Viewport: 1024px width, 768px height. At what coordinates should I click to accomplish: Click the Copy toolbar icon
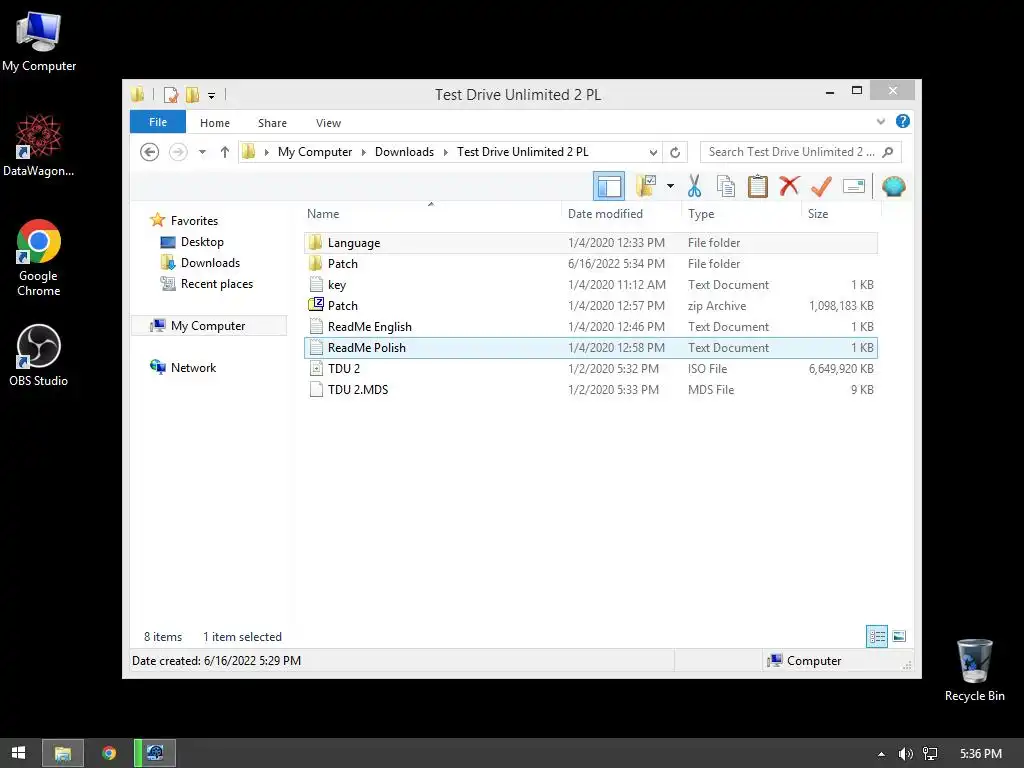click(x=726, y=186)
